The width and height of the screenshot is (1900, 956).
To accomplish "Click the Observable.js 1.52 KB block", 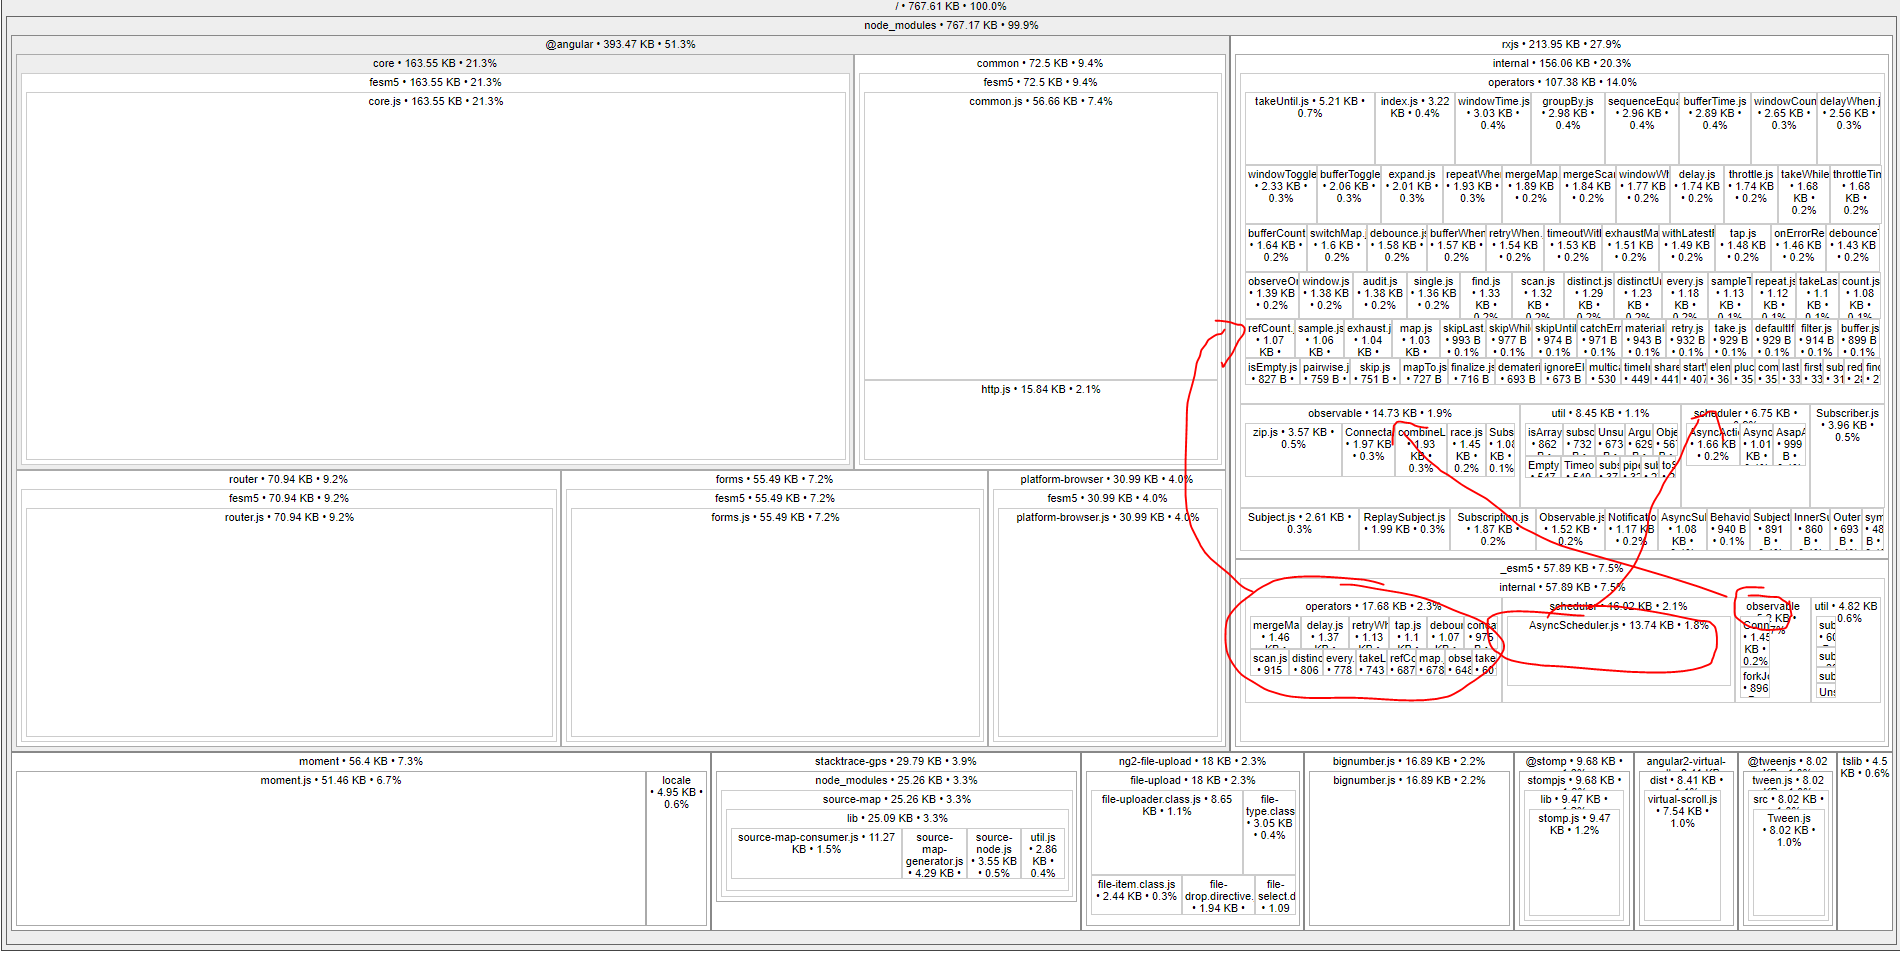I will 1570,529.
